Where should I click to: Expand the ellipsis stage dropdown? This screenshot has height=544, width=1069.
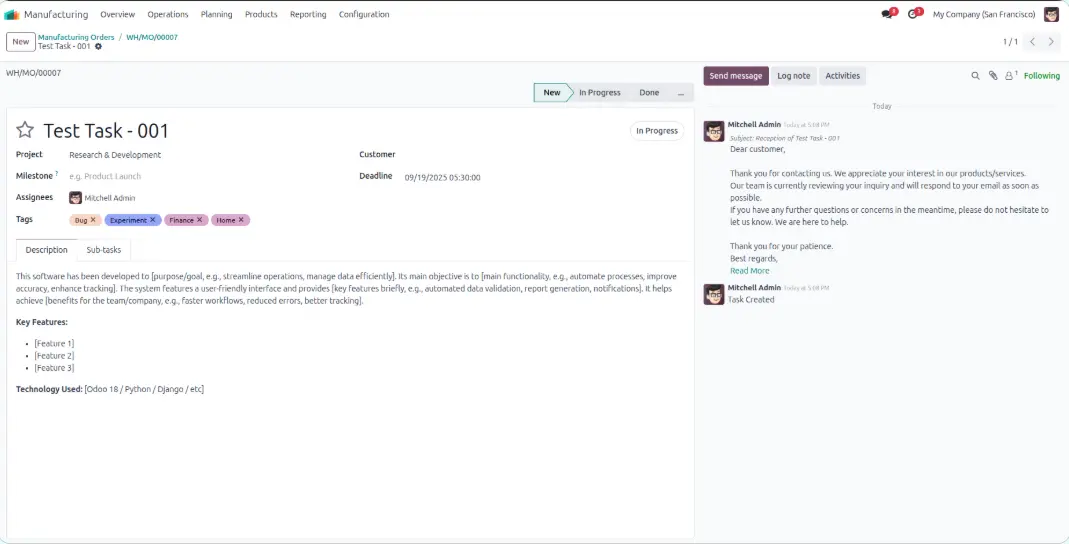tap(681, 93)
